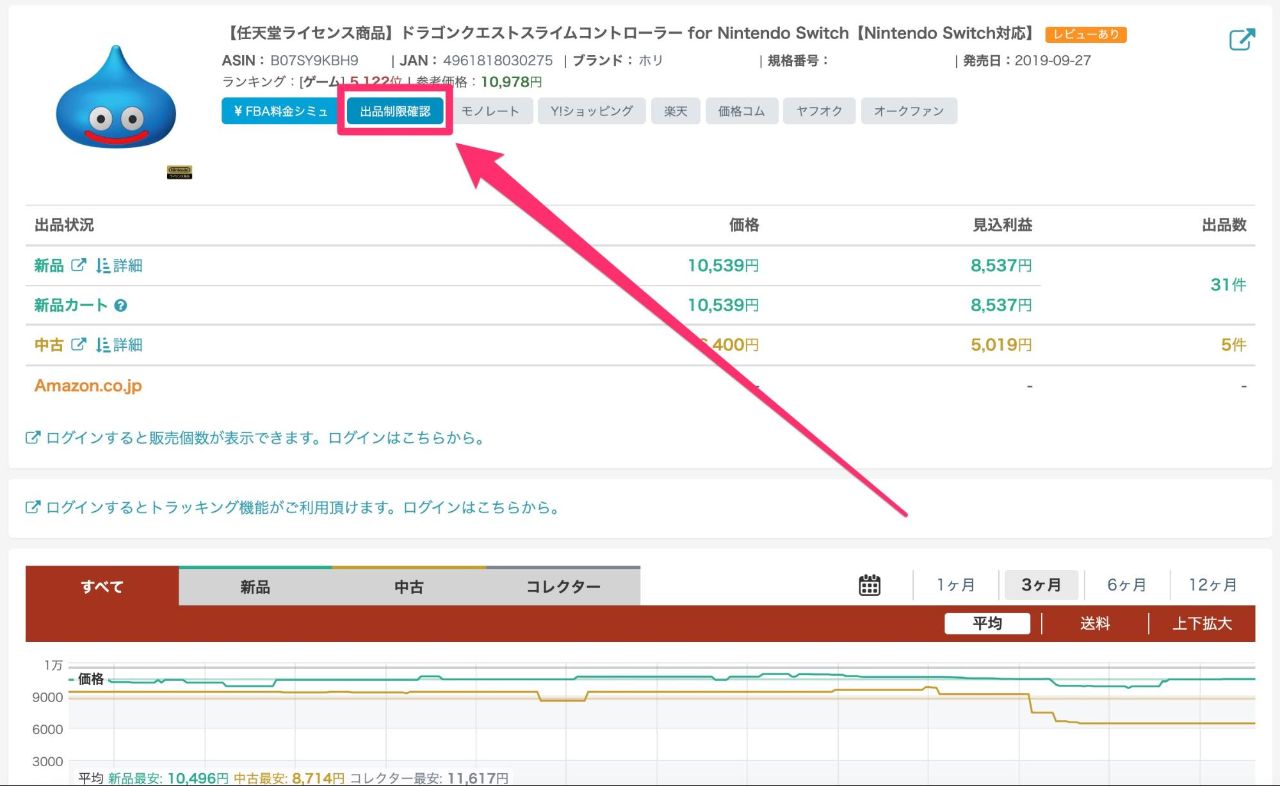The height and width of the screenshot is (786, 1280).
Task: Click the 5件 used listing count
Action: [1234, 344]
